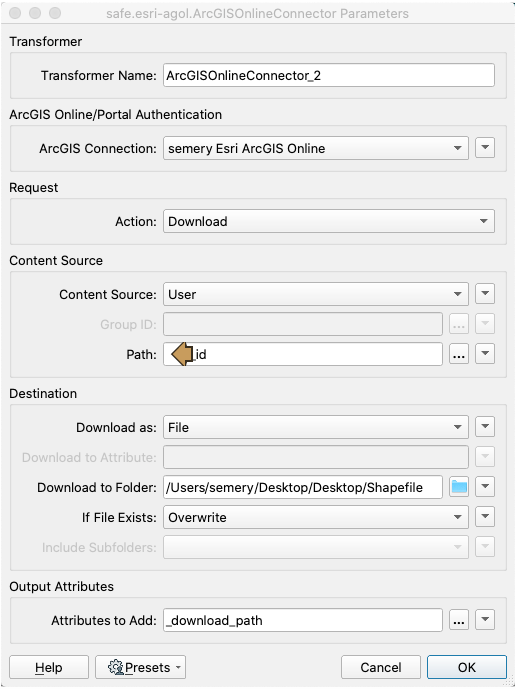Click the Transformer Name text field

click(x=329, y=75)
